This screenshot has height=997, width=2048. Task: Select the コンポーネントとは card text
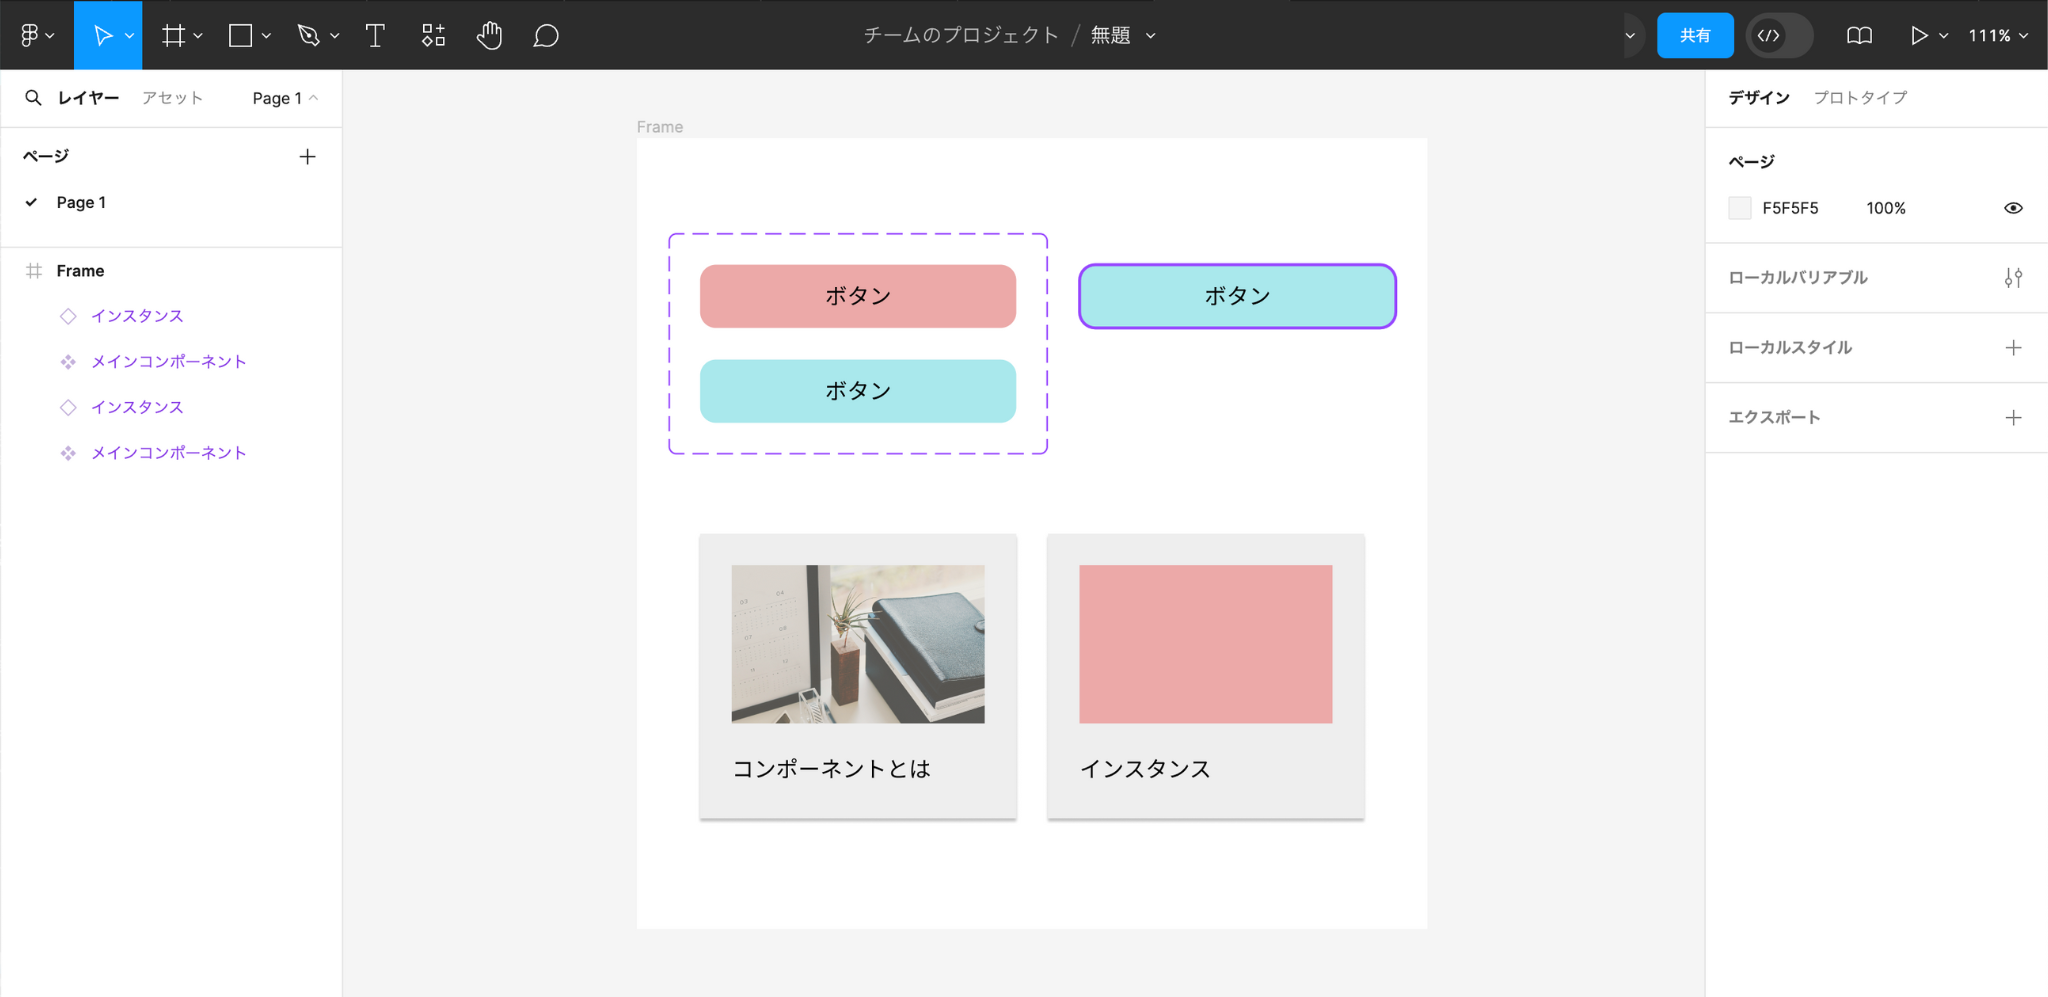tap(832, 768)
